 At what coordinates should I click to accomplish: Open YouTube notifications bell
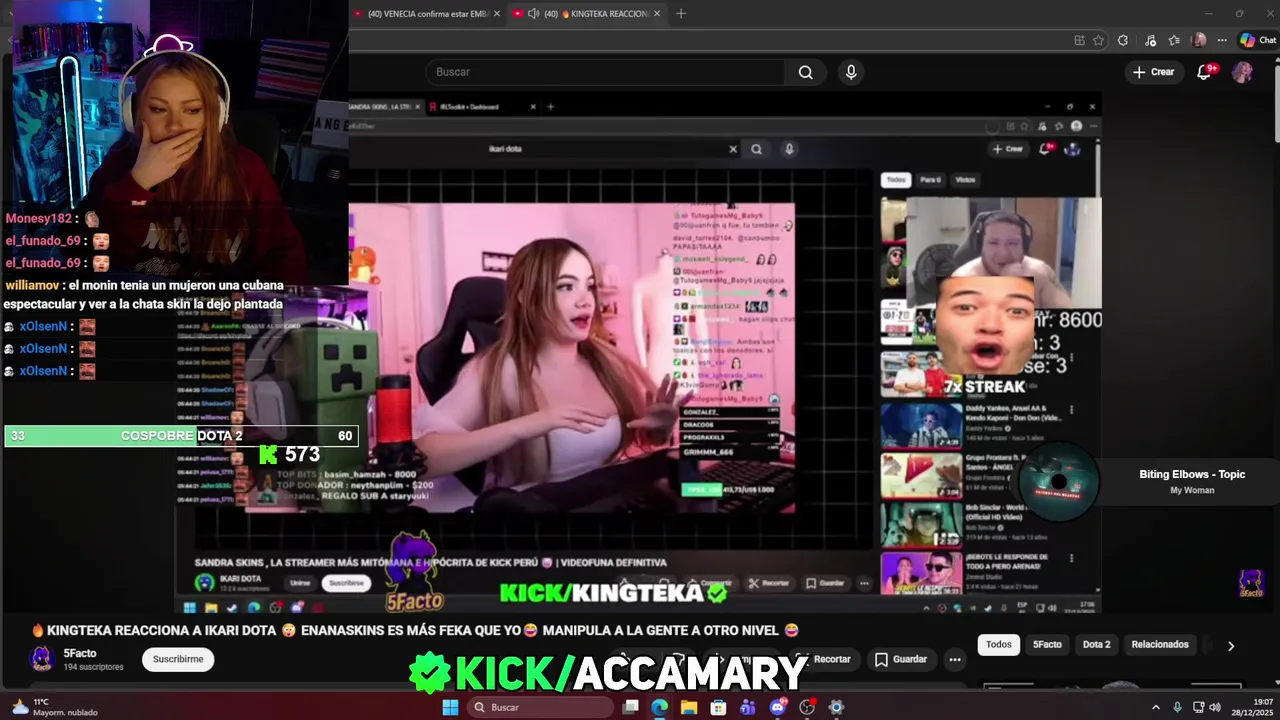coord(1205,72)
